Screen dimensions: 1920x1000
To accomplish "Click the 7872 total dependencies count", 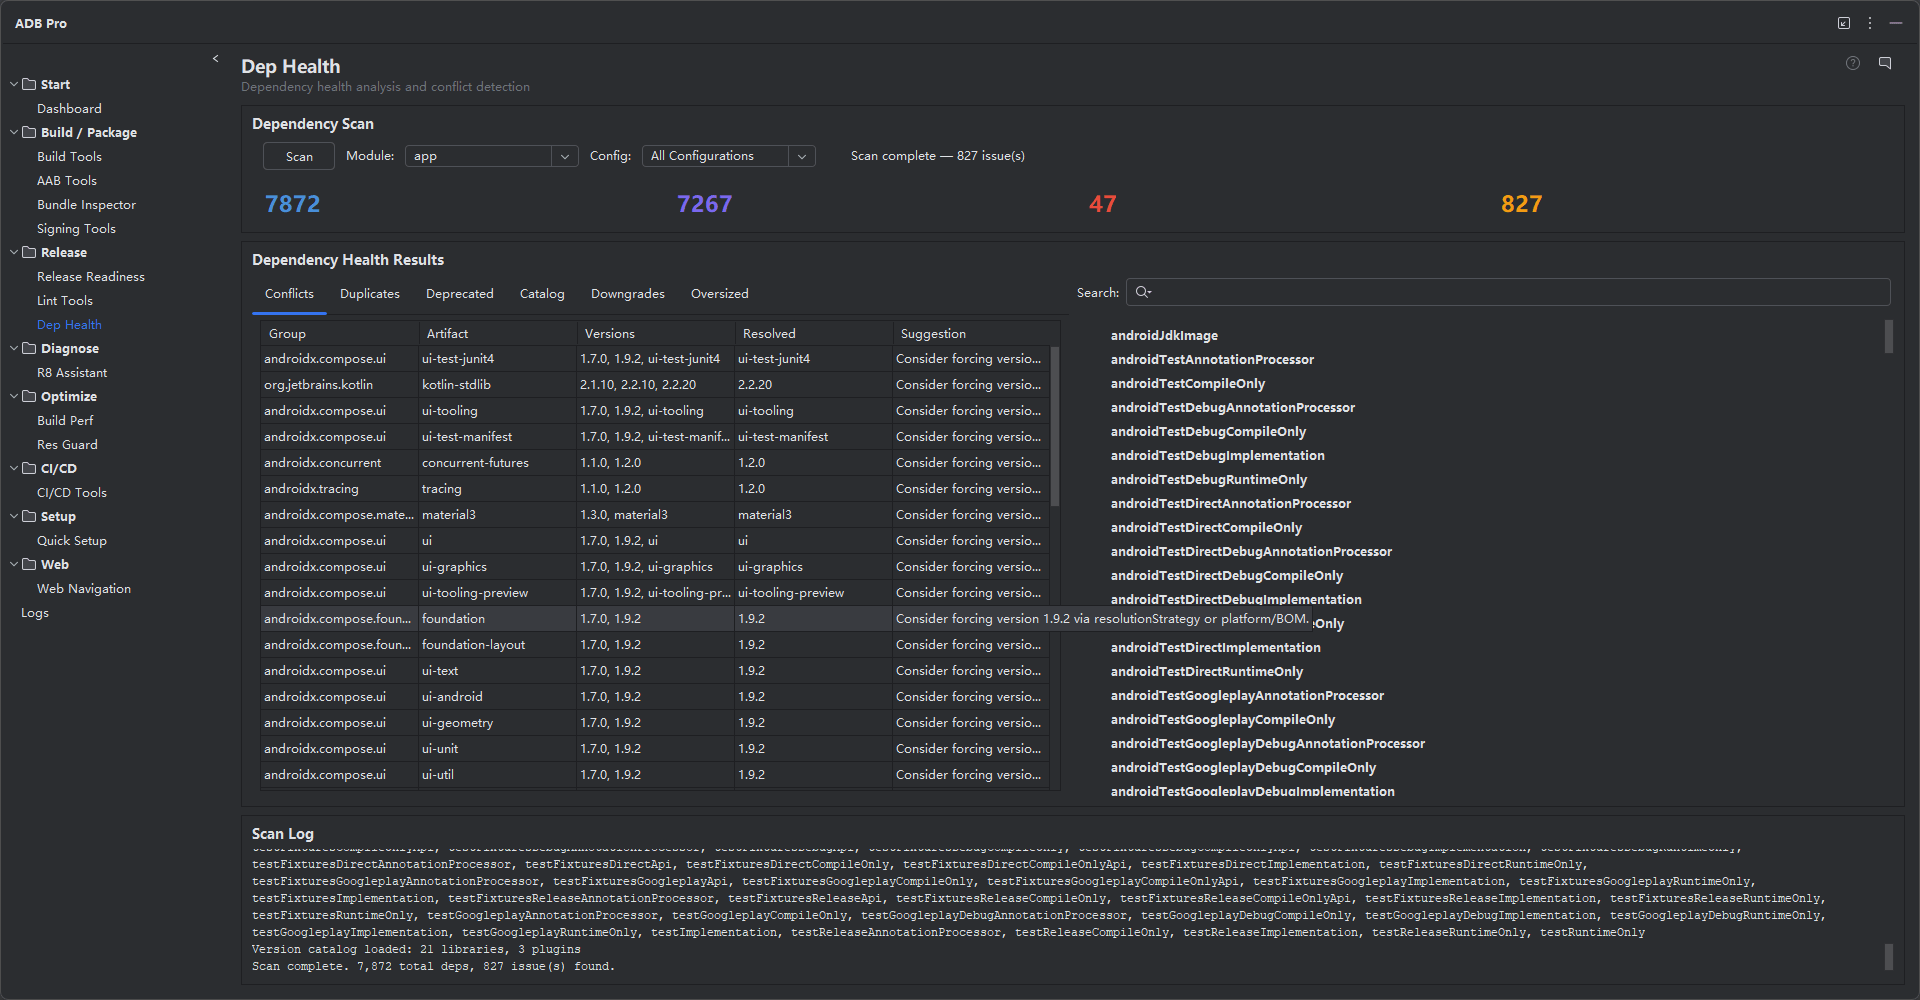I will tap(292, 204).
